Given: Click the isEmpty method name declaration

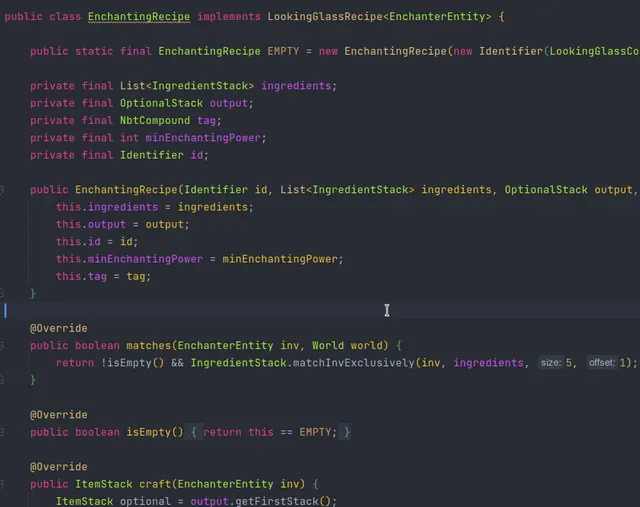Looking at the screenshot, I should click(x=149, y=432).
